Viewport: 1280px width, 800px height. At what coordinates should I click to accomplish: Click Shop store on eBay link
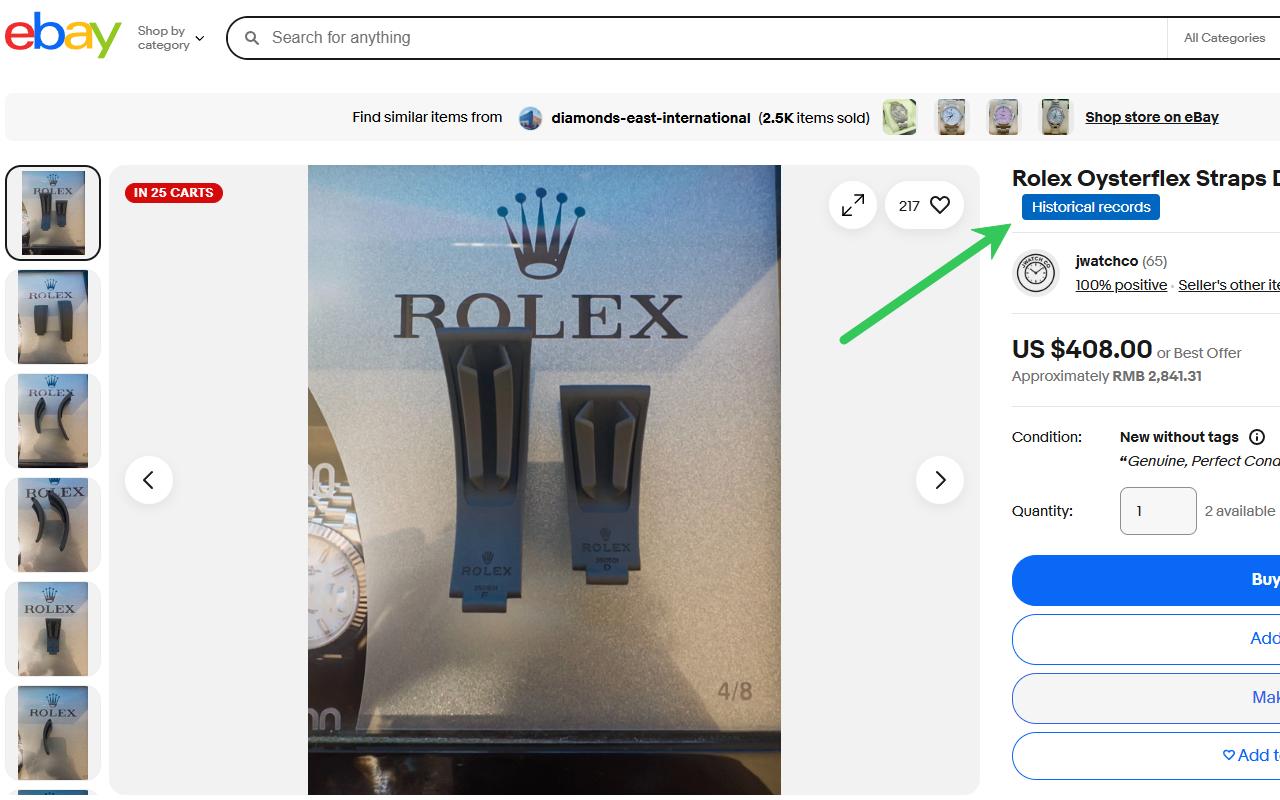[x=1152, y=117]
